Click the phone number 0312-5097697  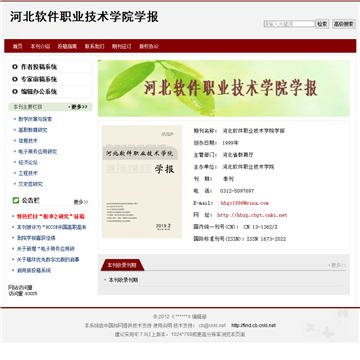point(237,191)
